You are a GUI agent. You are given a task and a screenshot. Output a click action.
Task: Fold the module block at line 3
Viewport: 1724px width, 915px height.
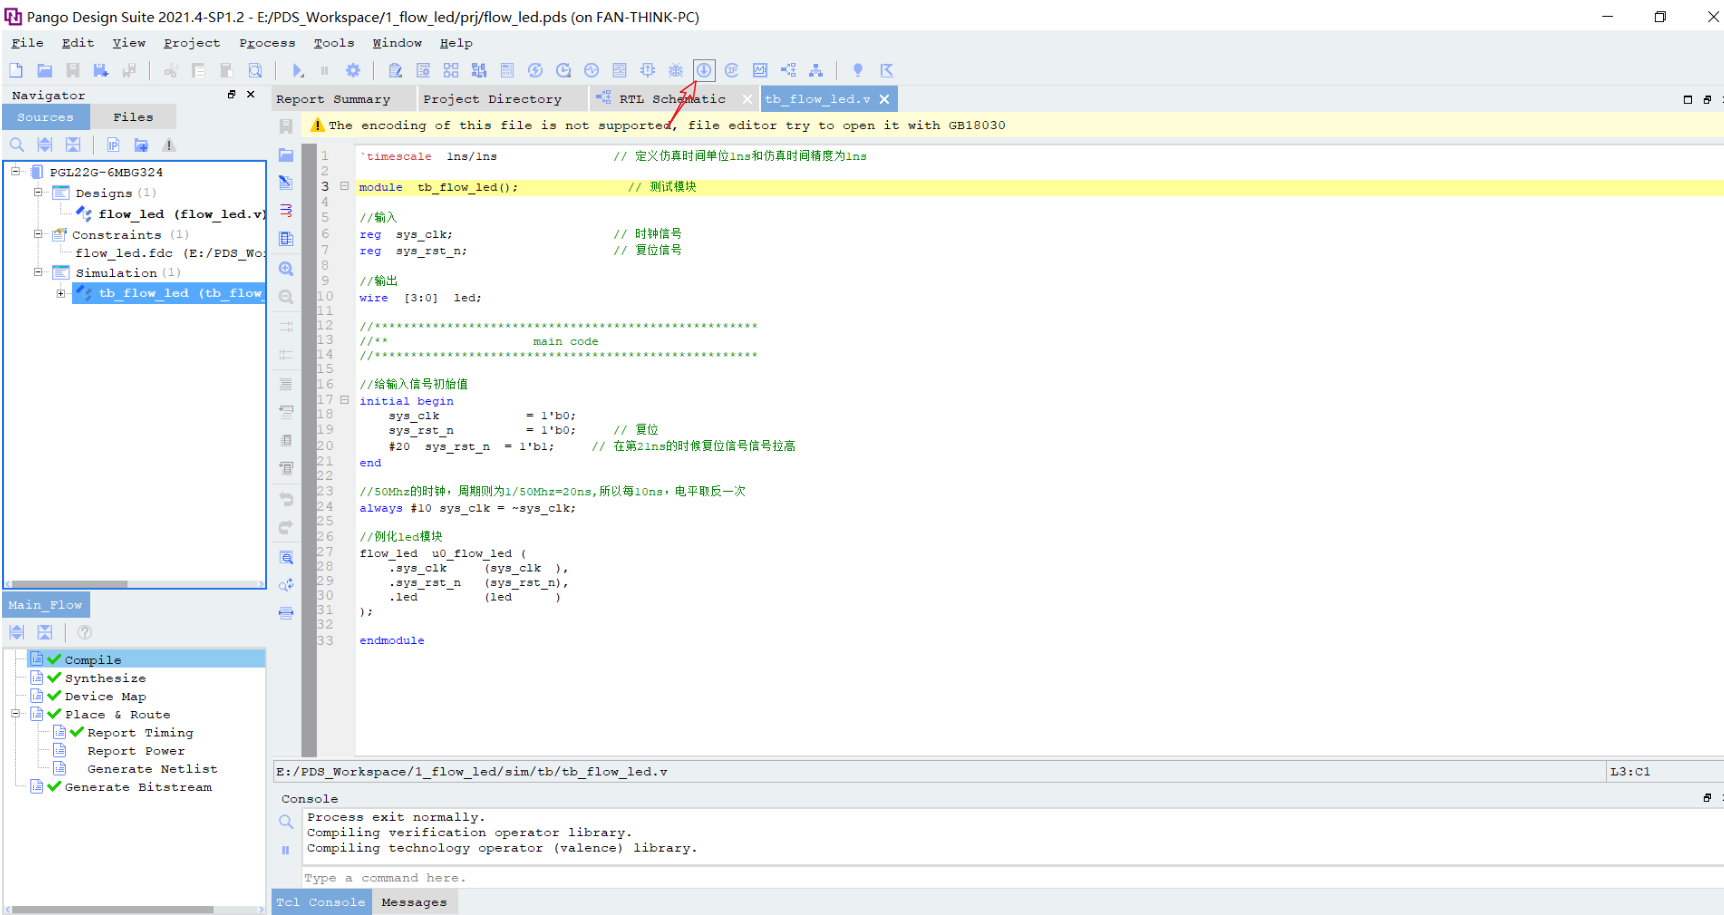(x=344, y=186)
